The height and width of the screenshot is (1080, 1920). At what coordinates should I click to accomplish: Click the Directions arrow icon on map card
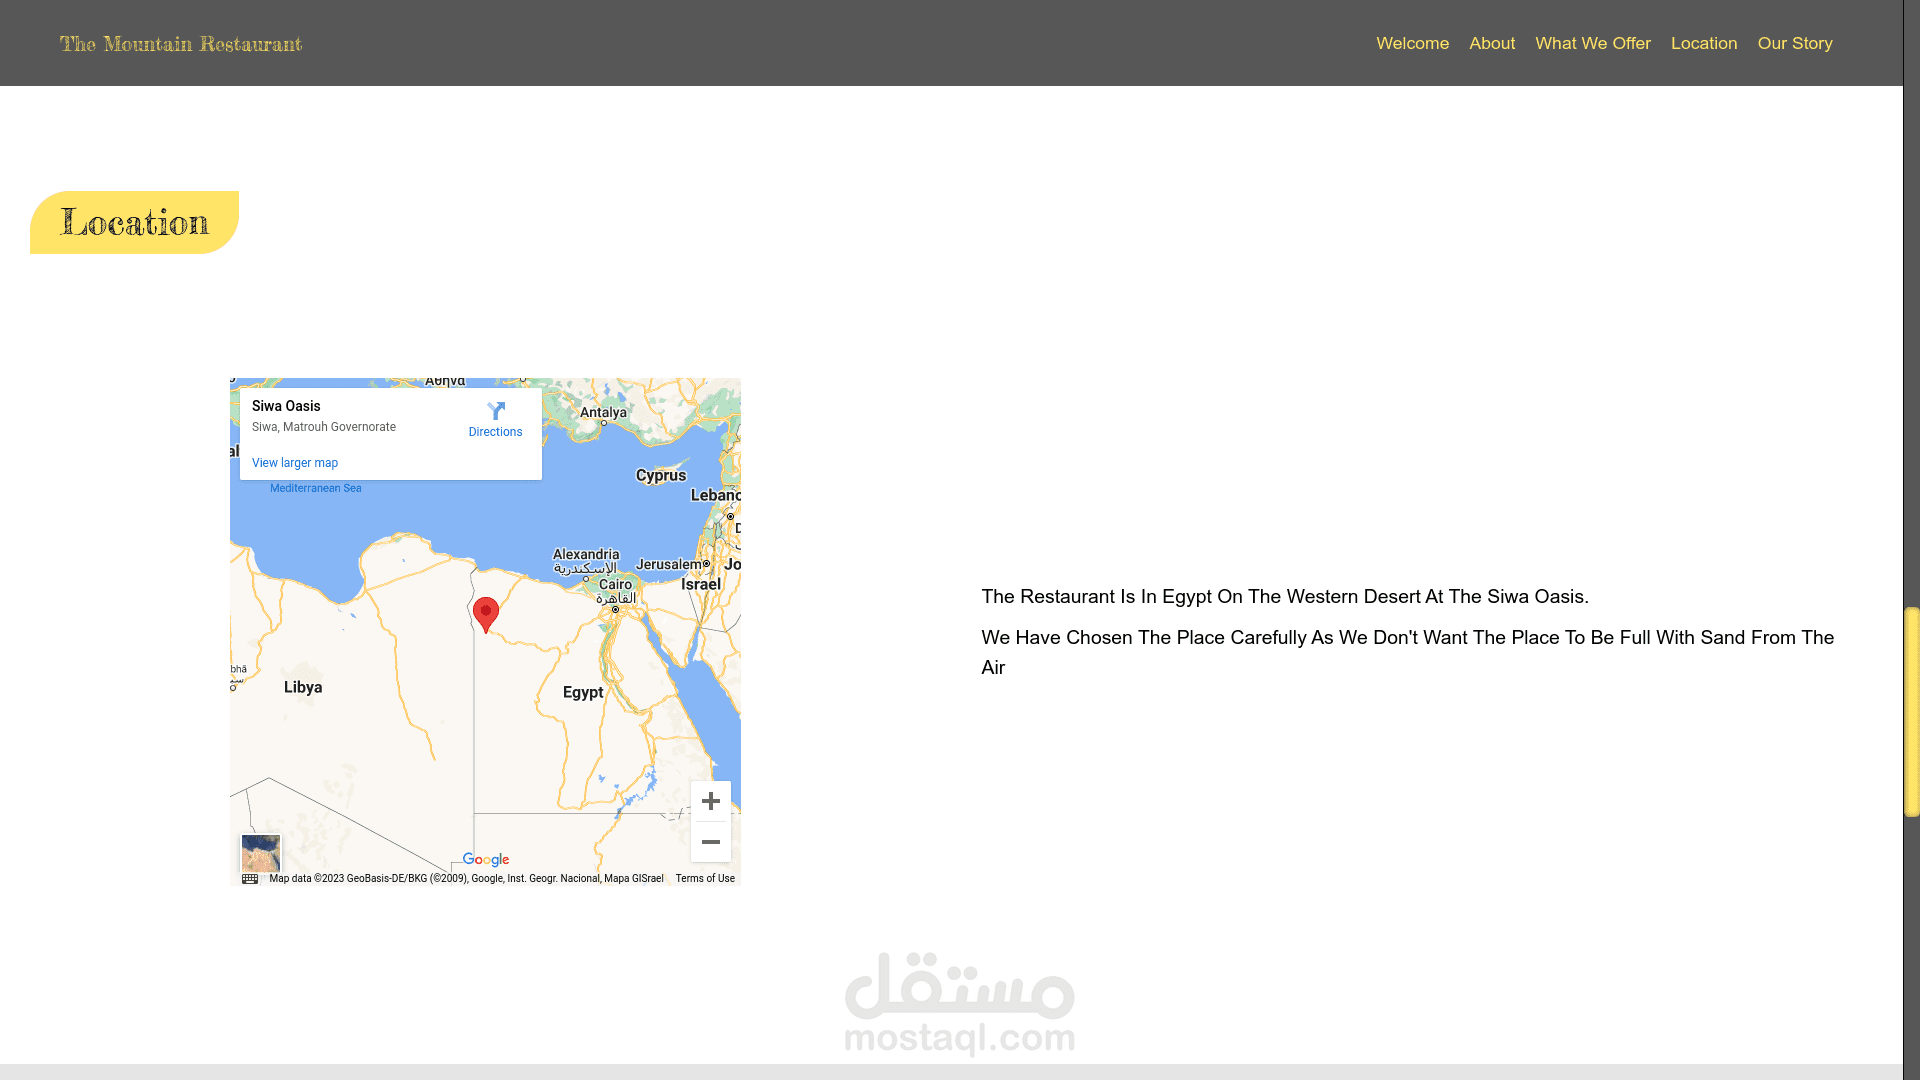(496, 412)
